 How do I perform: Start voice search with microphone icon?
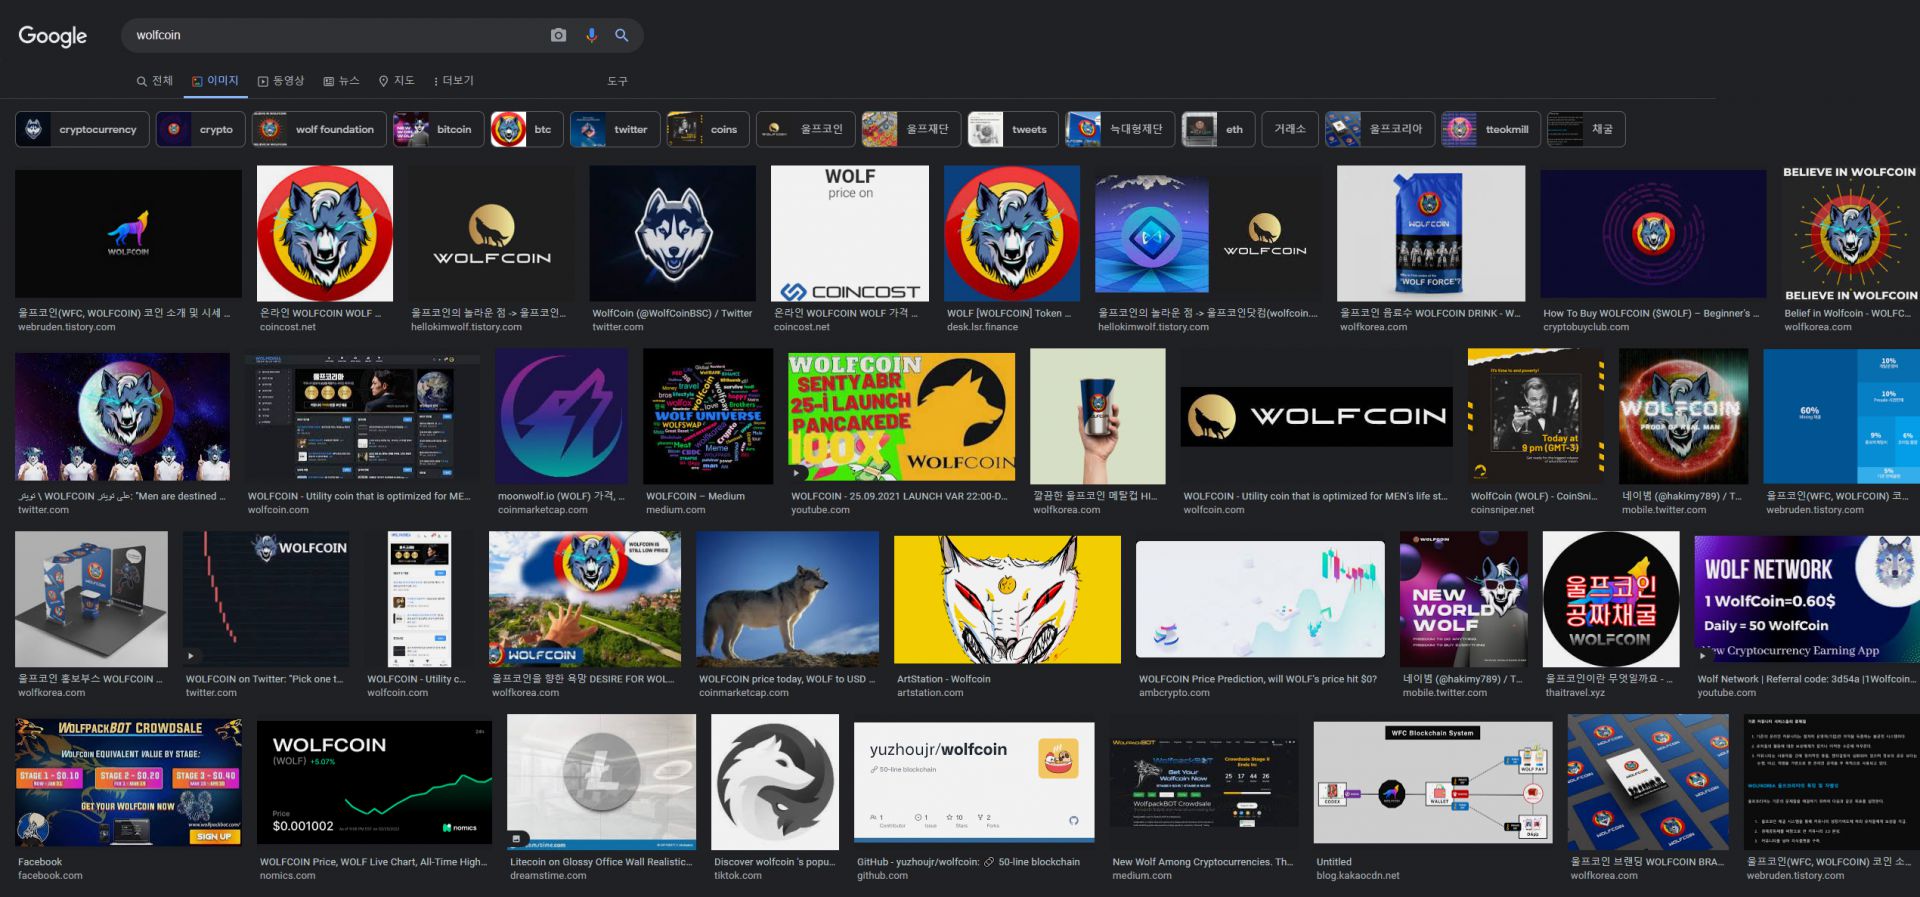pyautogui.click(x=591, y=35)
